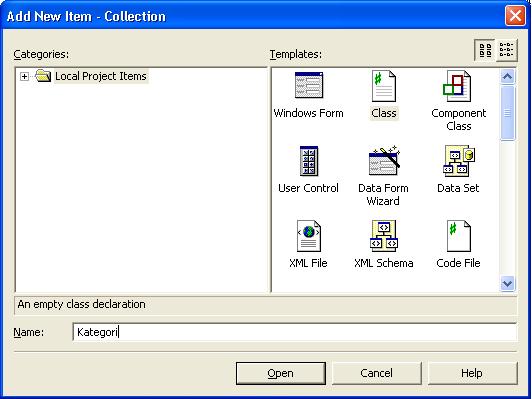Open Help for this dialog

tap(473, 373)
